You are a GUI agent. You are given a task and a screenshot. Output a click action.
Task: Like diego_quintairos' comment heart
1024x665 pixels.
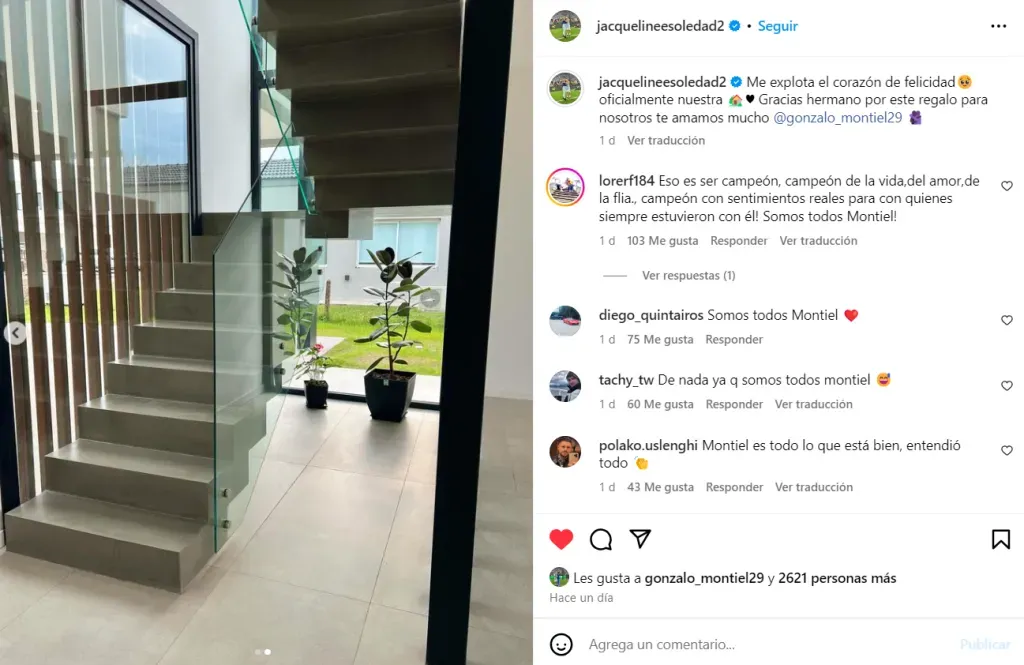(1006, 320)
